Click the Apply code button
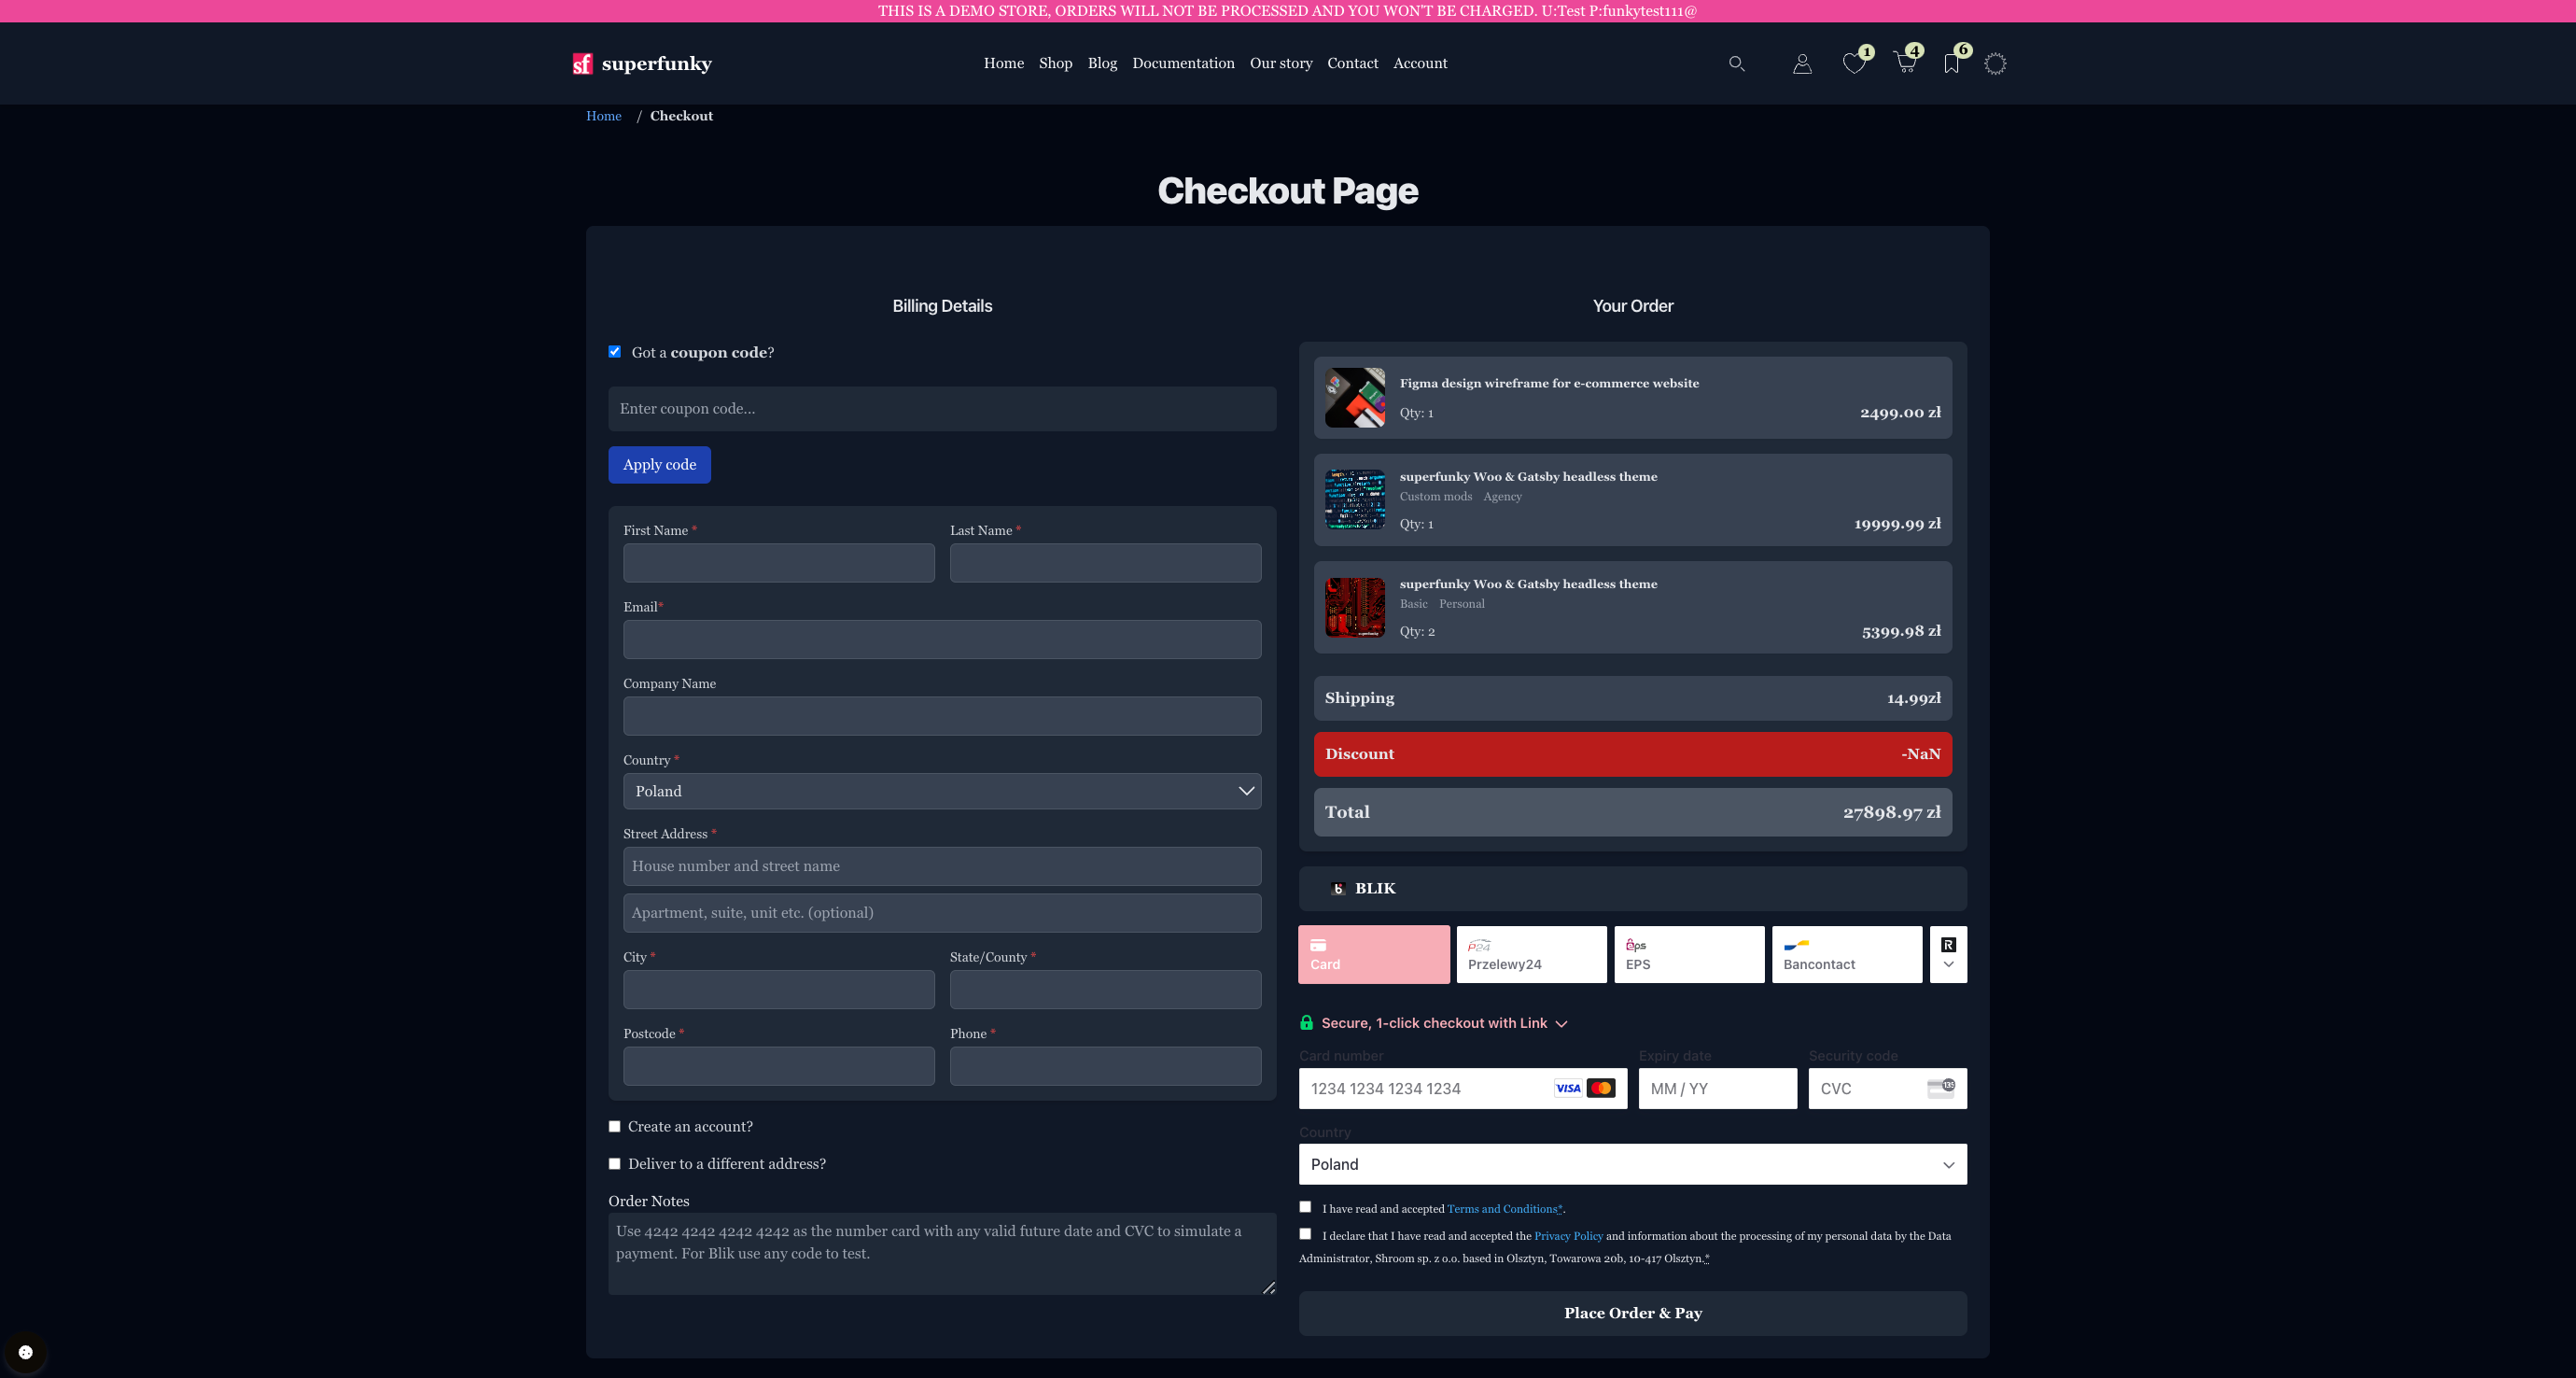This screenshot has height=1378, width=2576. pyautogui.click(x=659, y=465)
